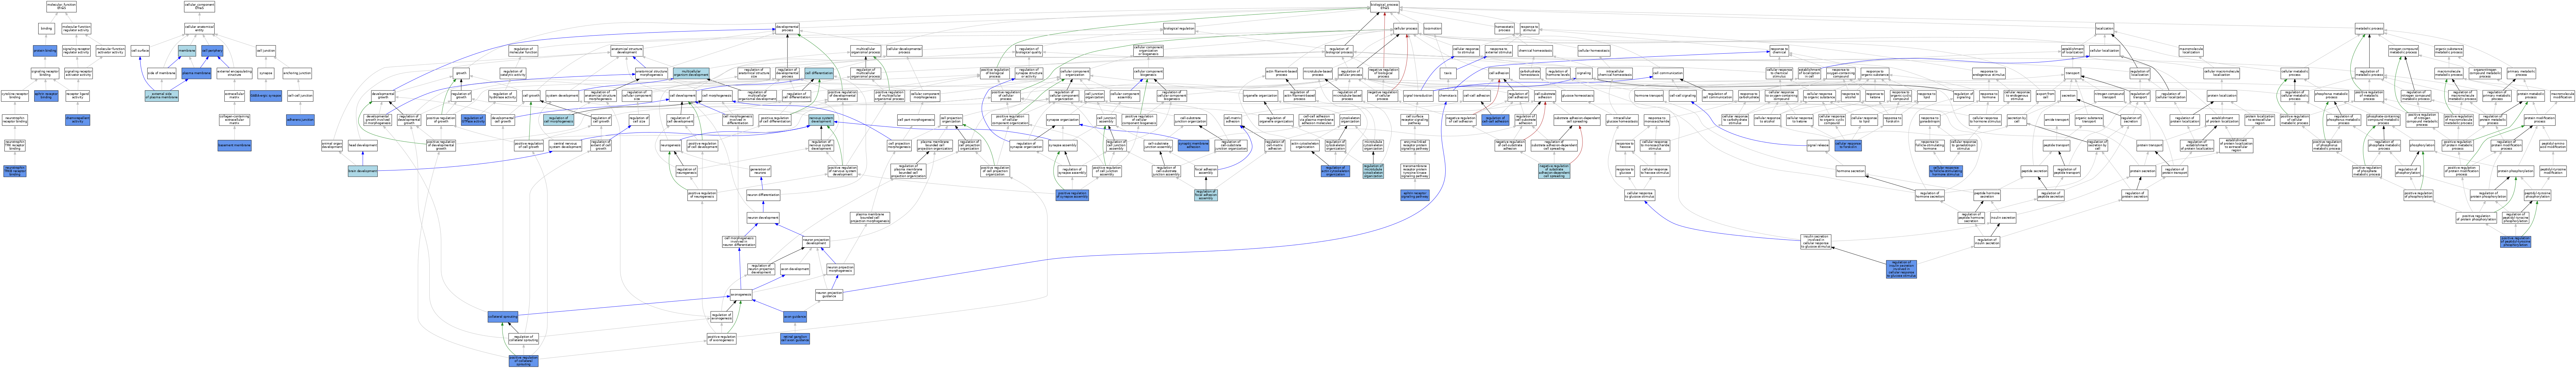2576x368 pixels.
Task: Click the 'glucose homeostasis' node
Action: [x=1577, y=96]
